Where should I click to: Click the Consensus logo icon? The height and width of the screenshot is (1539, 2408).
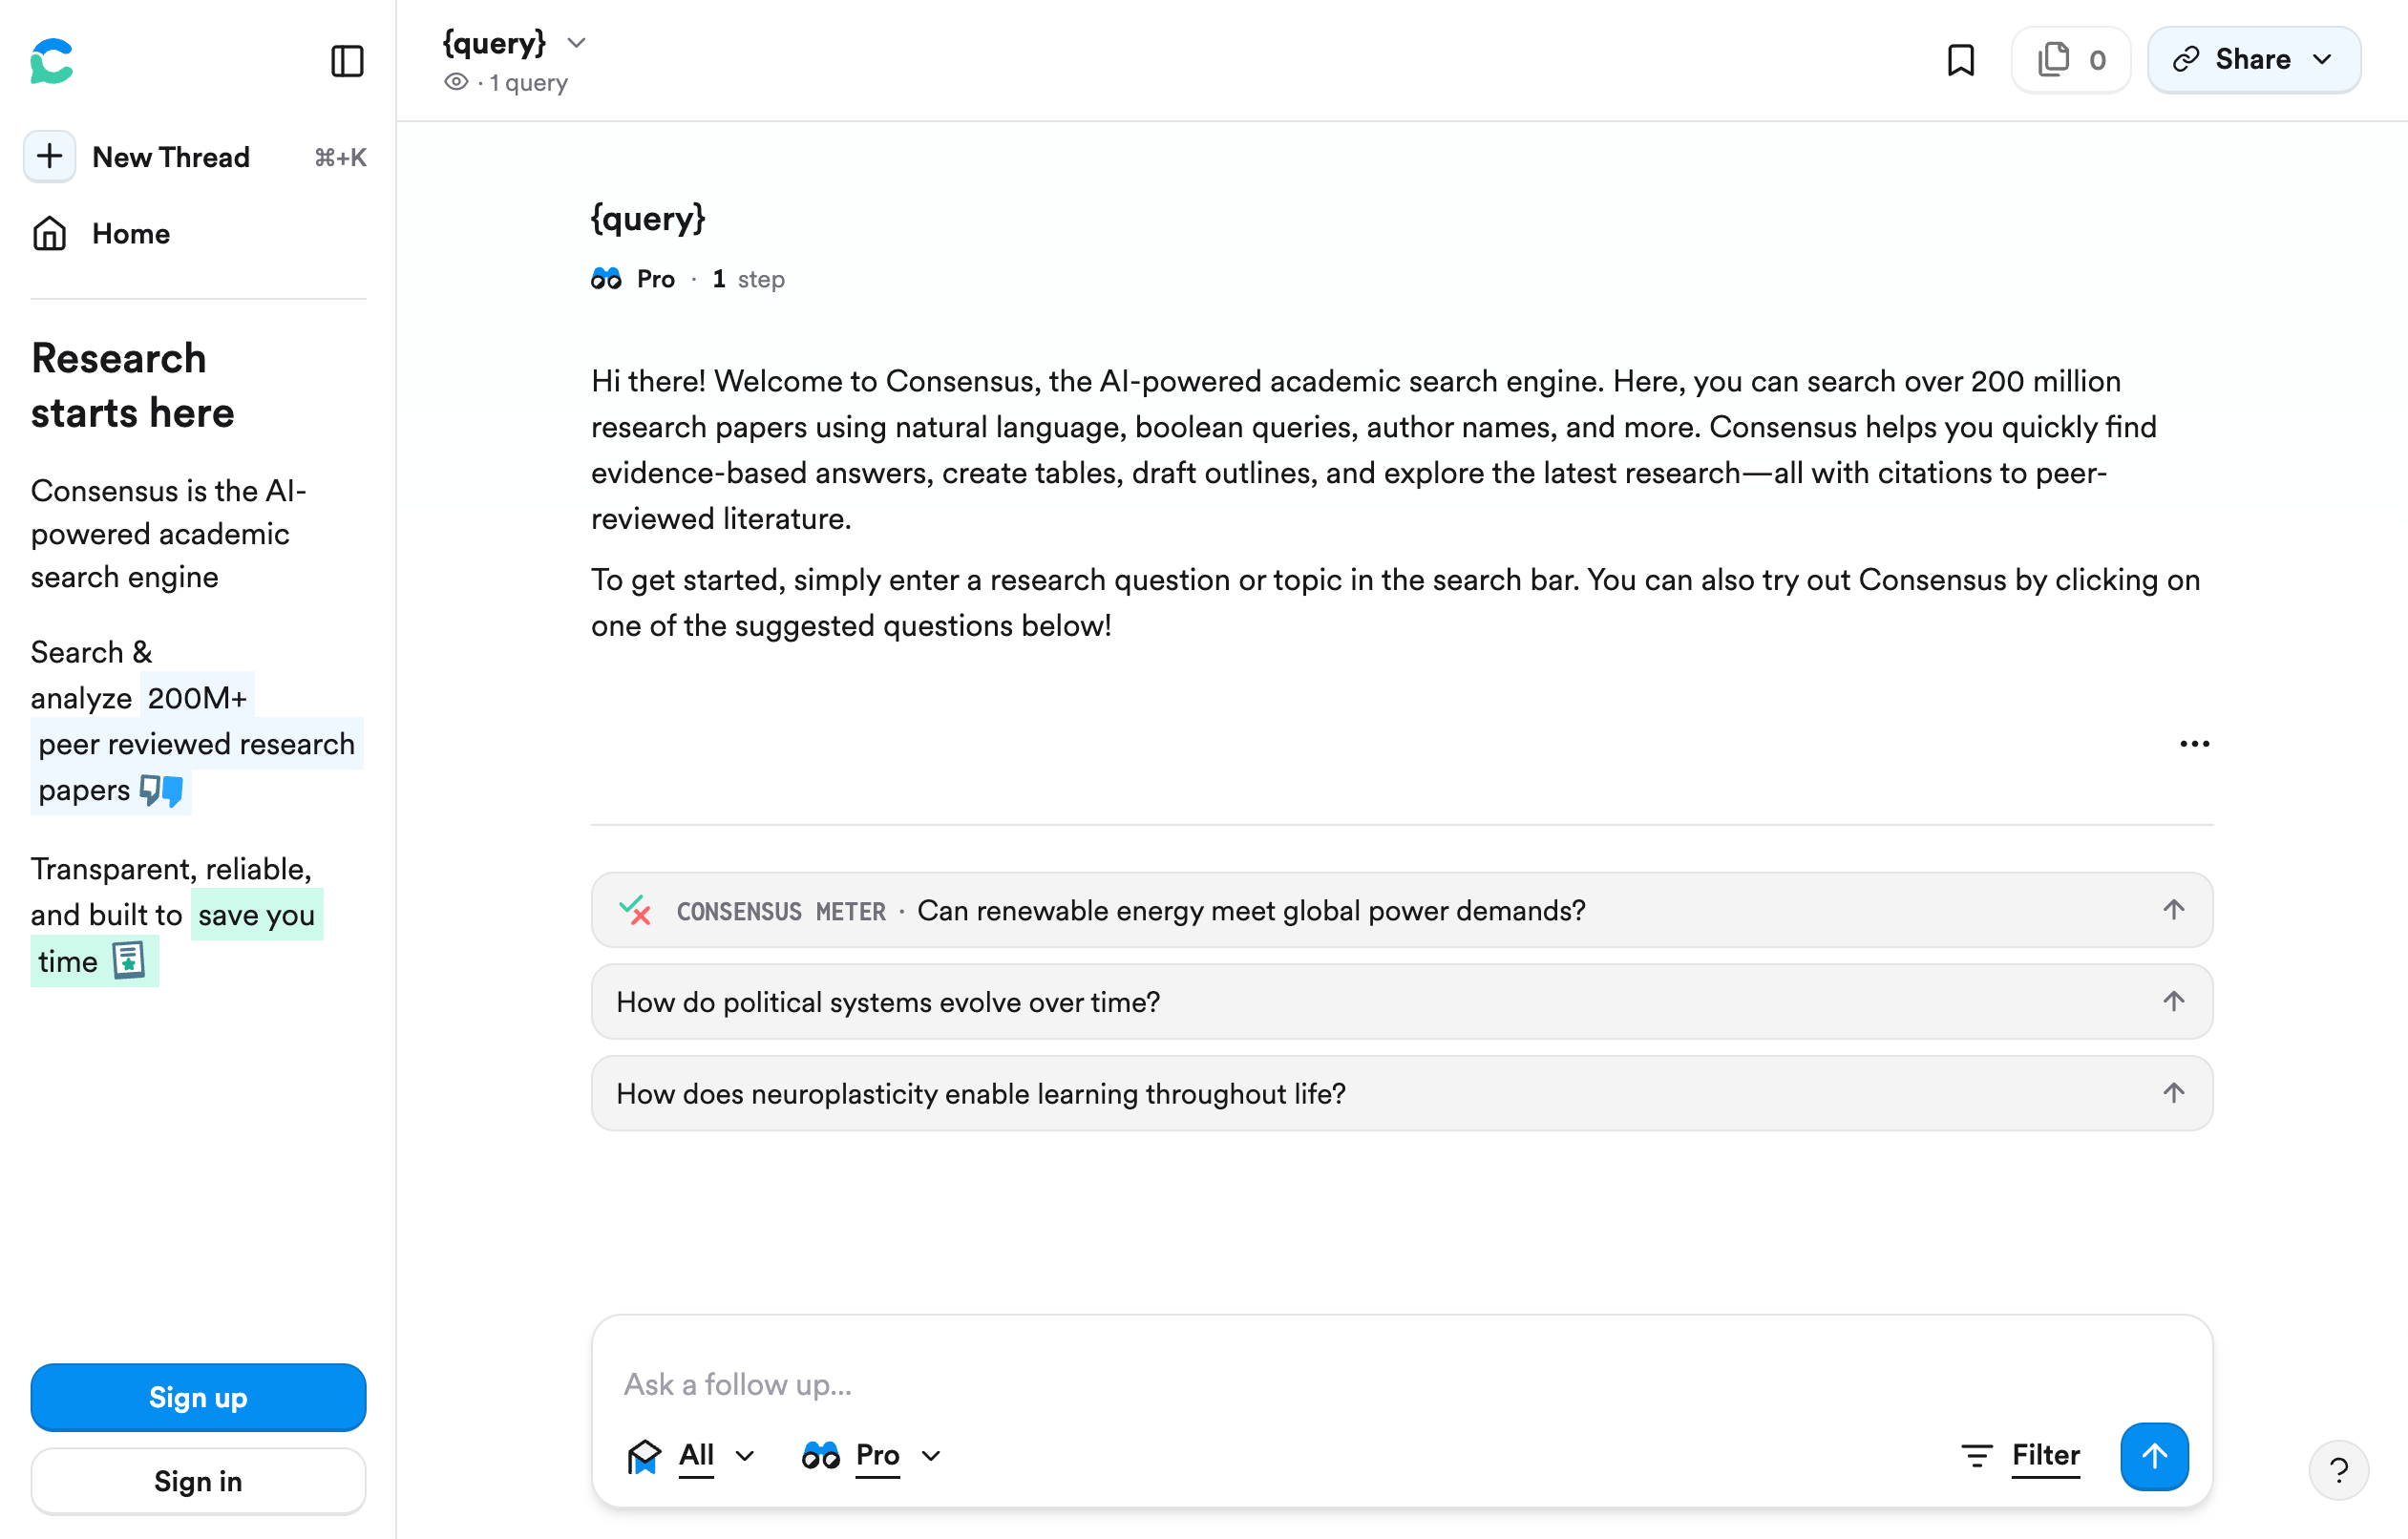point(52,61)
